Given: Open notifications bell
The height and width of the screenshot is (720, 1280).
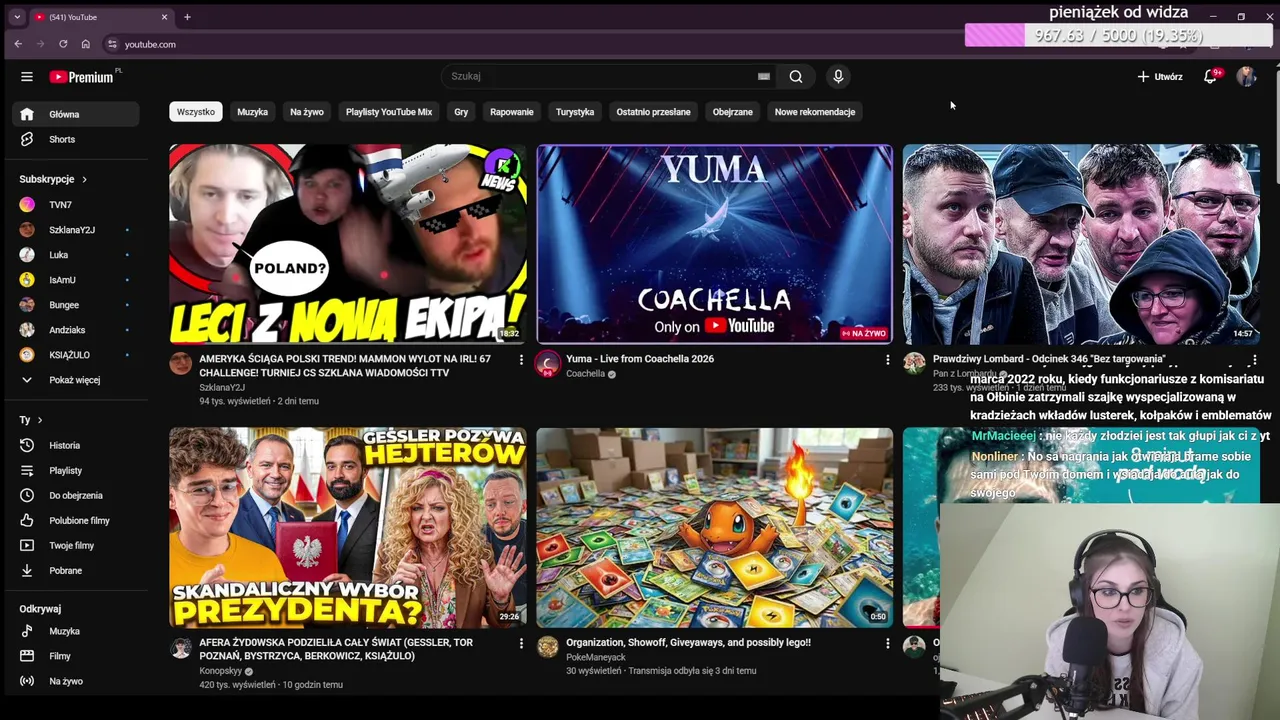Looking at the screenshot, I should point(1210,76).
